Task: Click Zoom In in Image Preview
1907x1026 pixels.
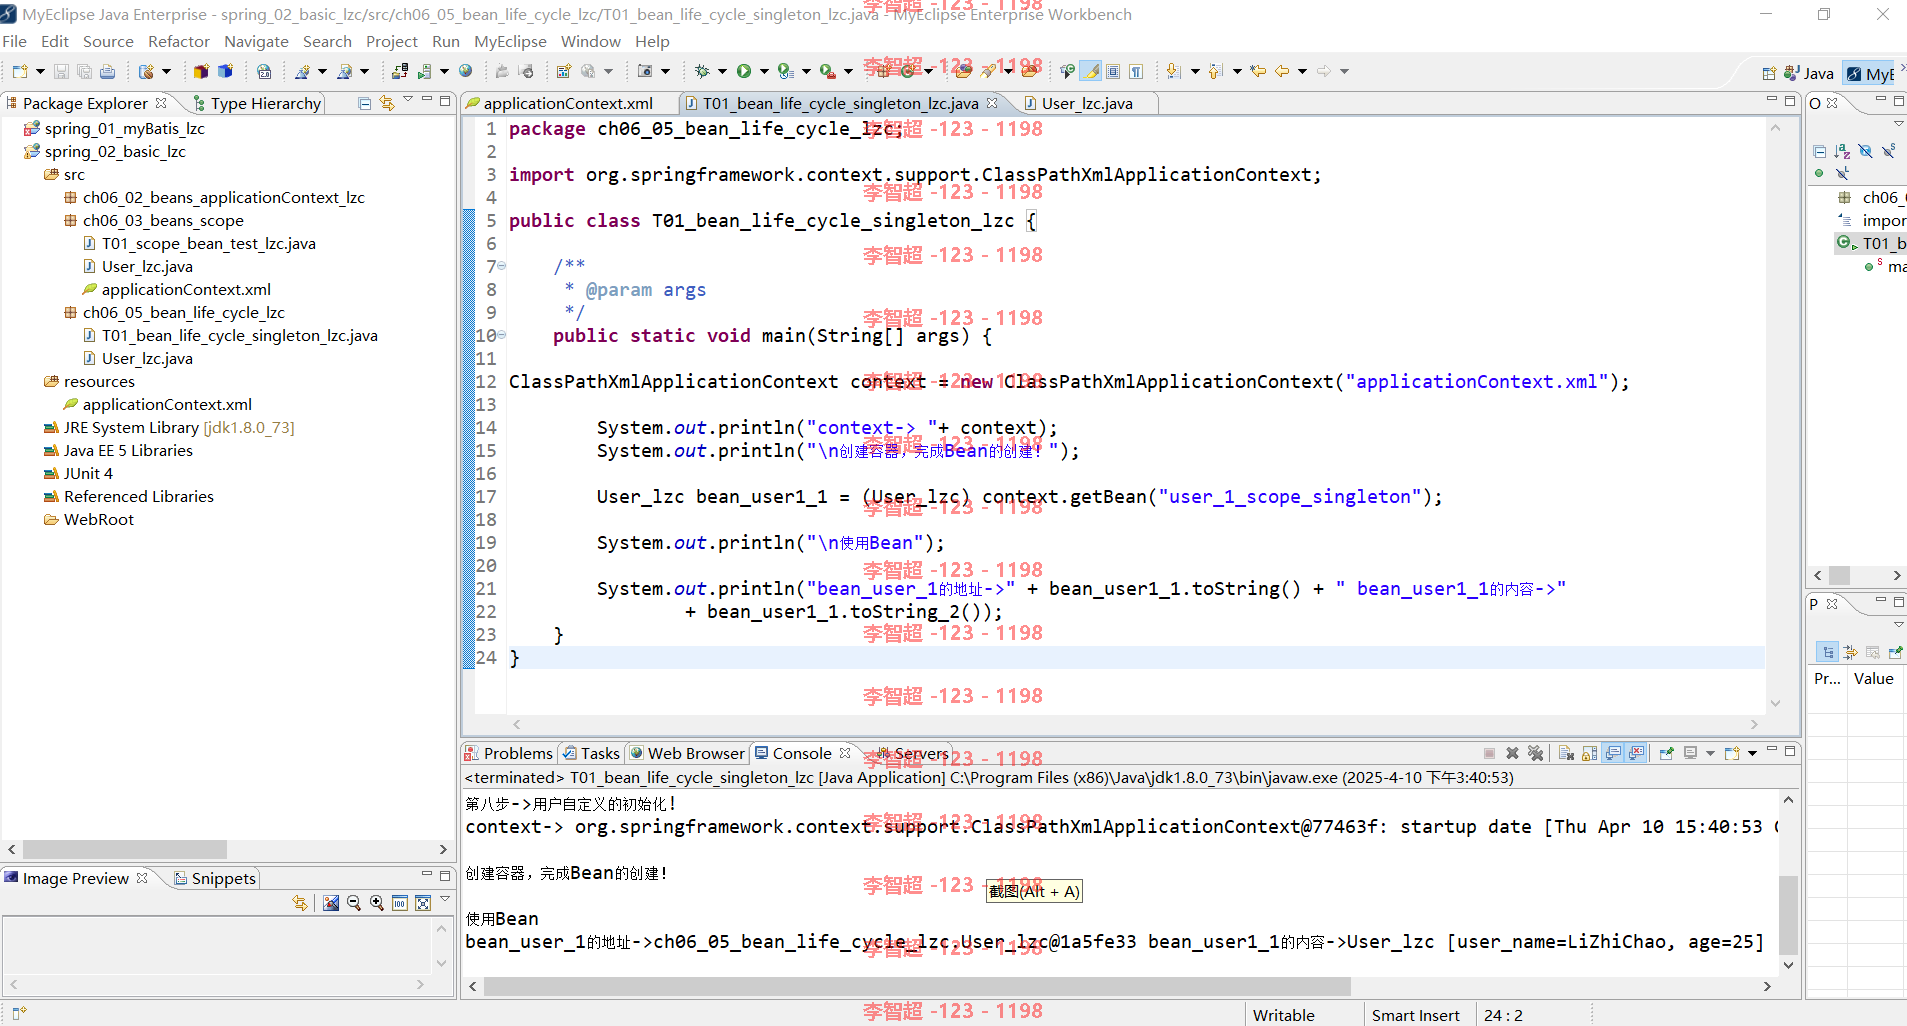Action: (377, 903)
